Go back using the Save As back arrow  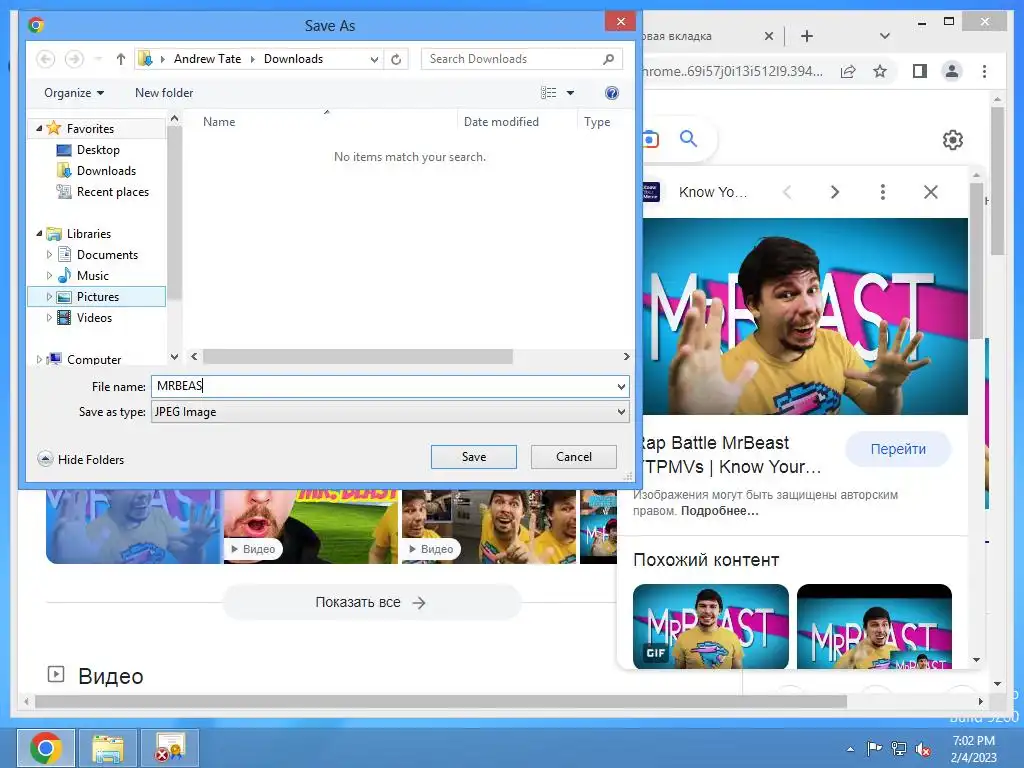coord(45,59)
